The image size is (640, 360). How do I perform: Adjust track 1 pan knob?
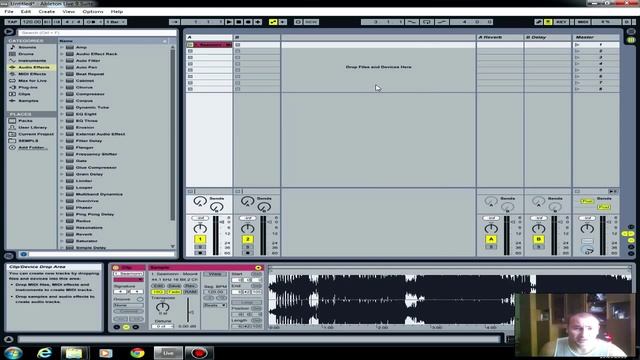pyautogui.click(x=200, y=228)
